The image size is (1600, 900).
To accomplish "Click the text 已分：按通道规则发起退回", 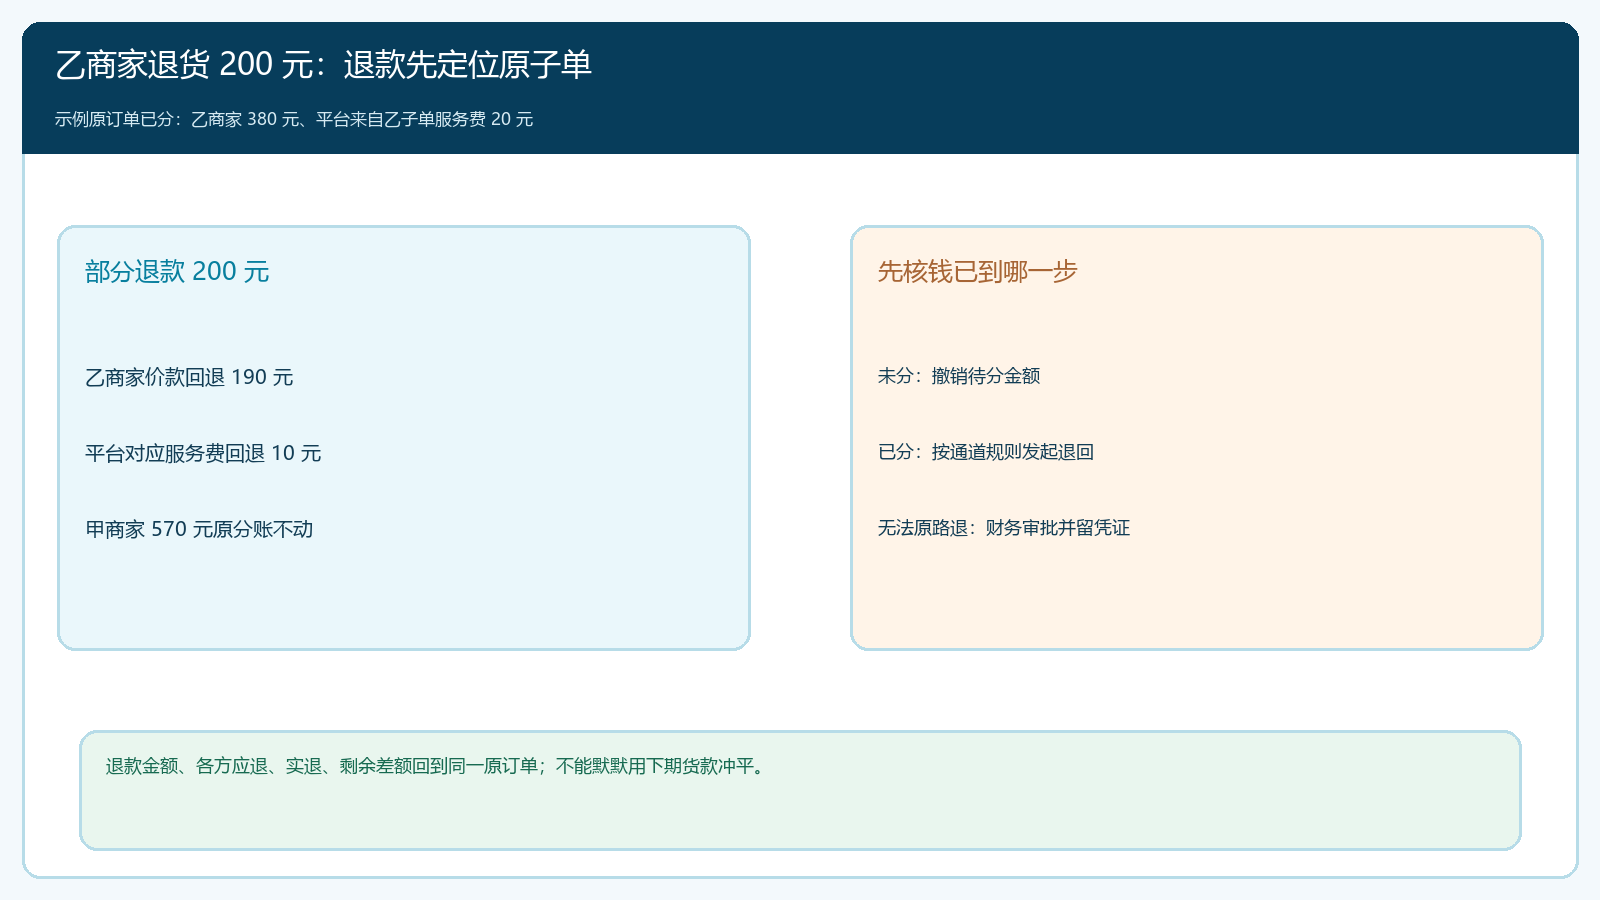I will (x=986, y=452).
